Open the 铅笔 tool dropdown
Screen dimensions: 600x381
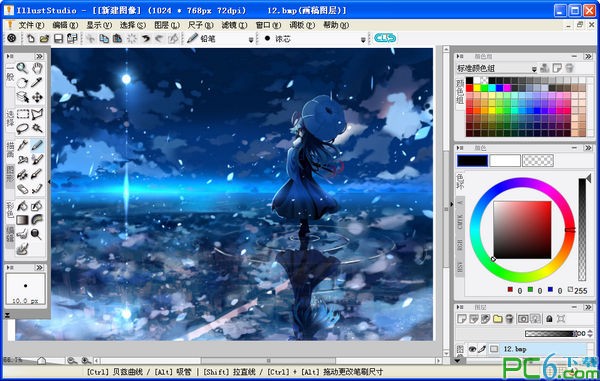[251, 39]
